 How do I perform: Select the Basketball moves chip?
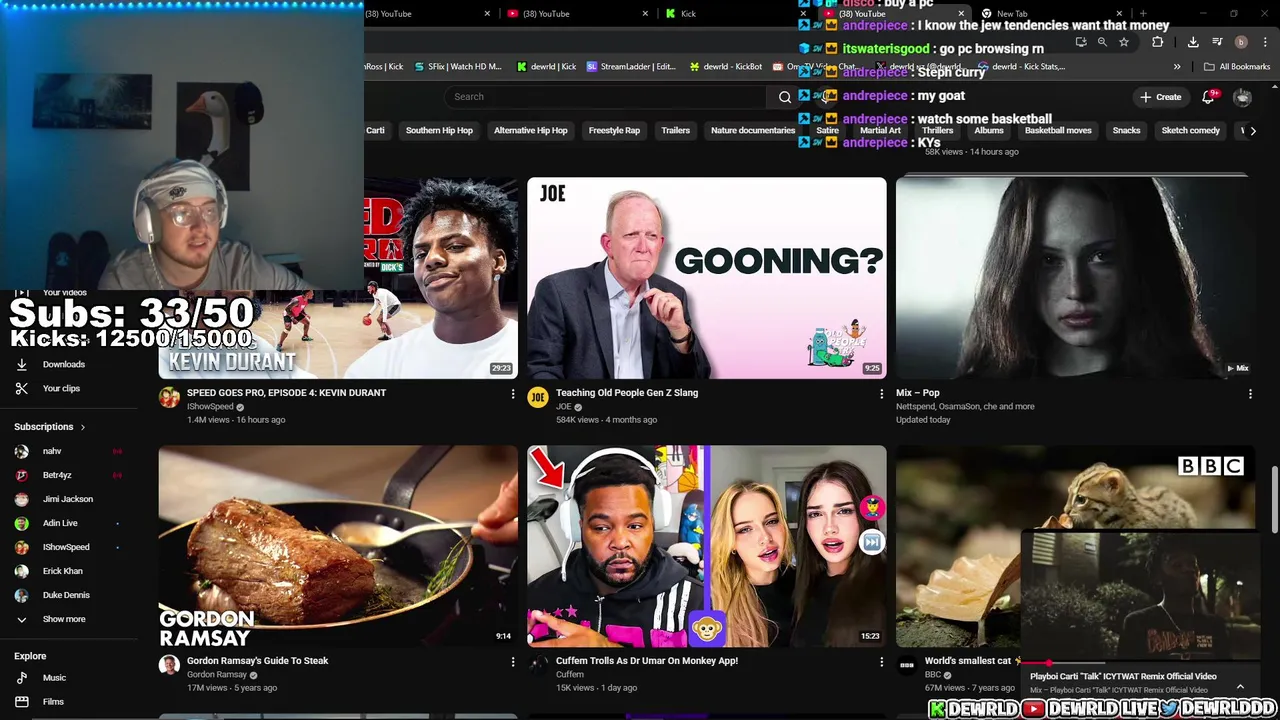[x=1058, y=130]
